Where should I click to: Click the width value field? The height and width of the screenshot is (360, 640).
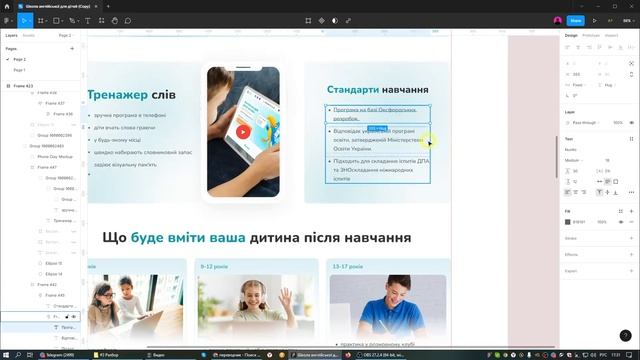pyautogui.click(x=576, y=74)
